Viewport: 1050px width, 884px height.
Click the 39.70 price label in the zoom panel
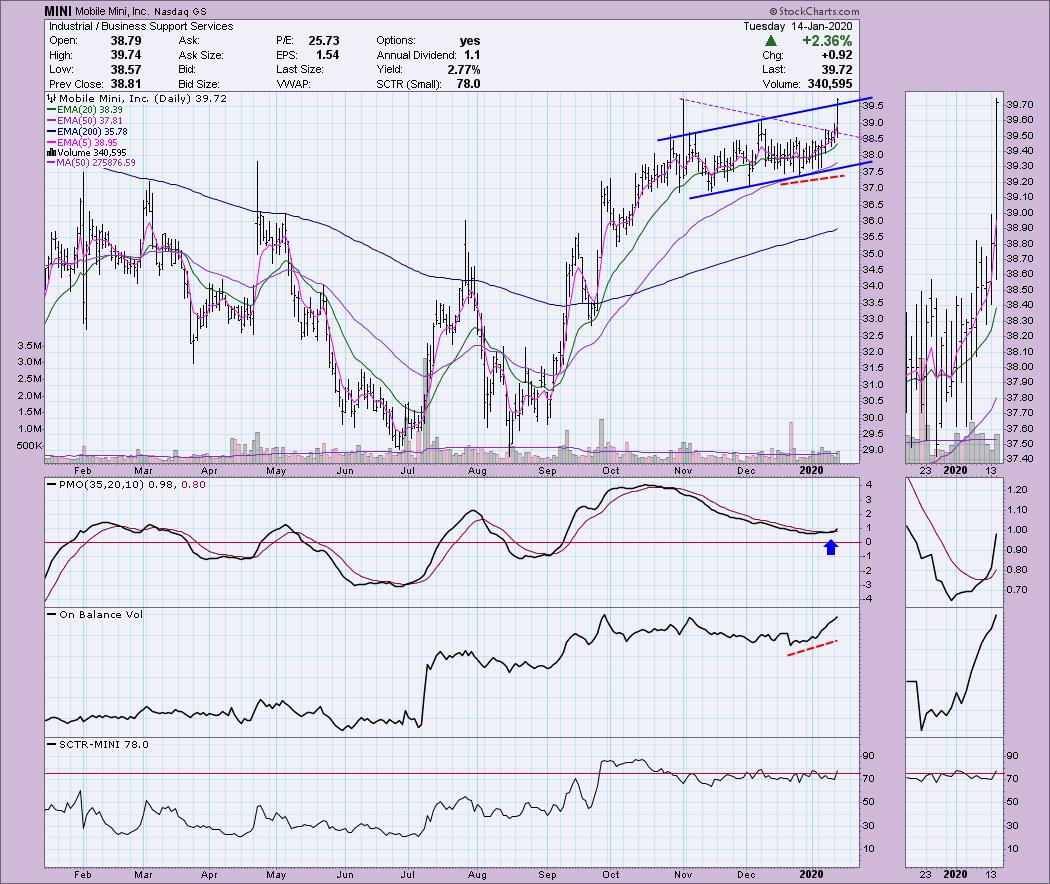coord(1019,104)
